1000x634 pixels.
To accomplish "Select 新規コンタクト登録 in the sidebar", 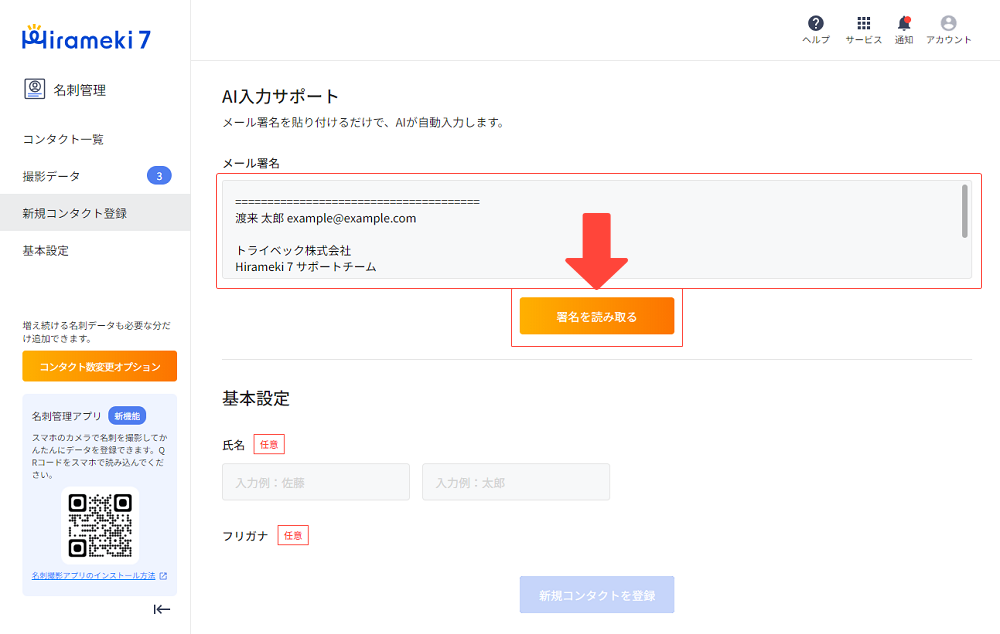I will (95, 212).
